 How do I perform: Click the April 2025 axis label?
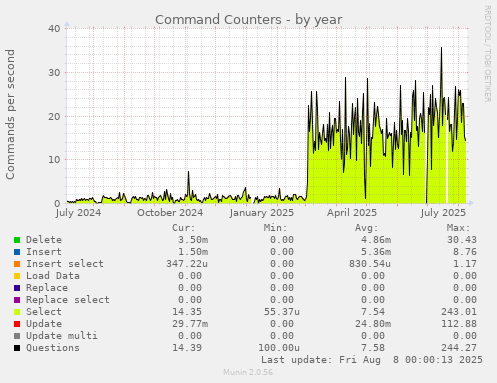tap(352, 213)
